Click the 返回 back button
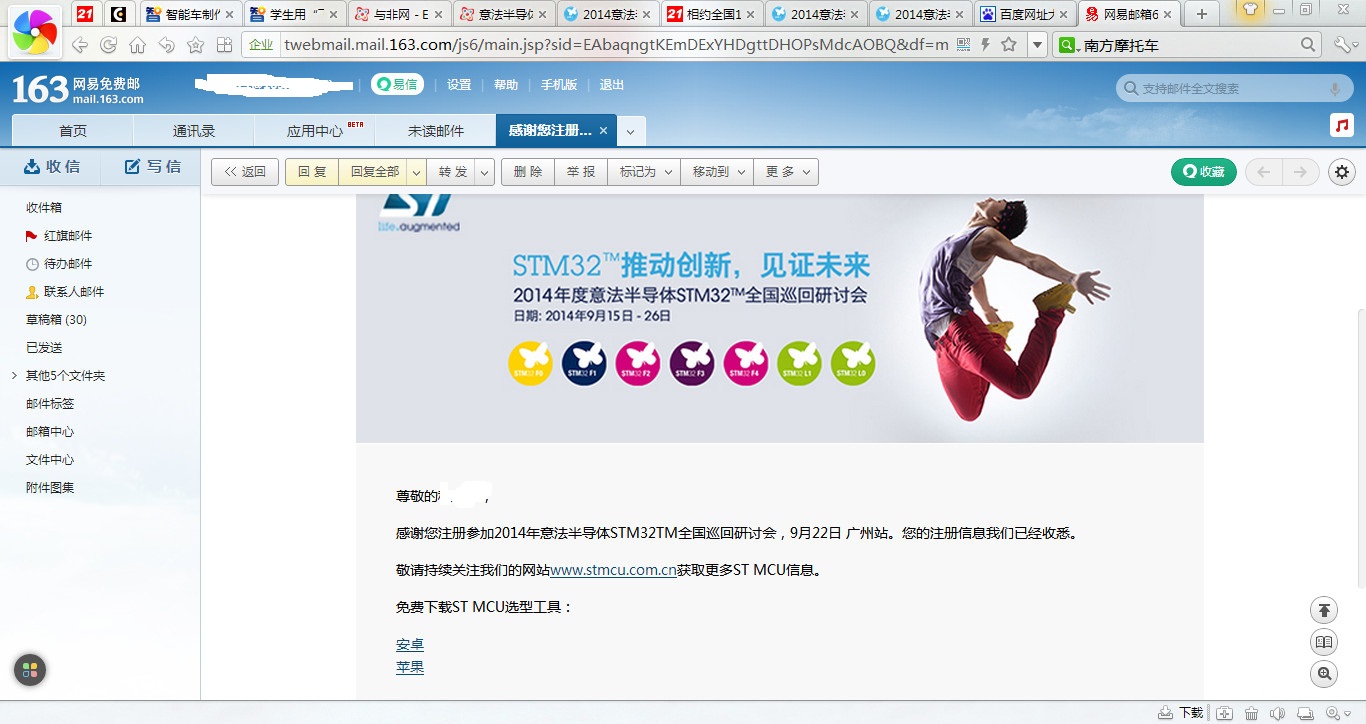The height and width of the screenshot is (724, 1366). [x=245, y=172]
